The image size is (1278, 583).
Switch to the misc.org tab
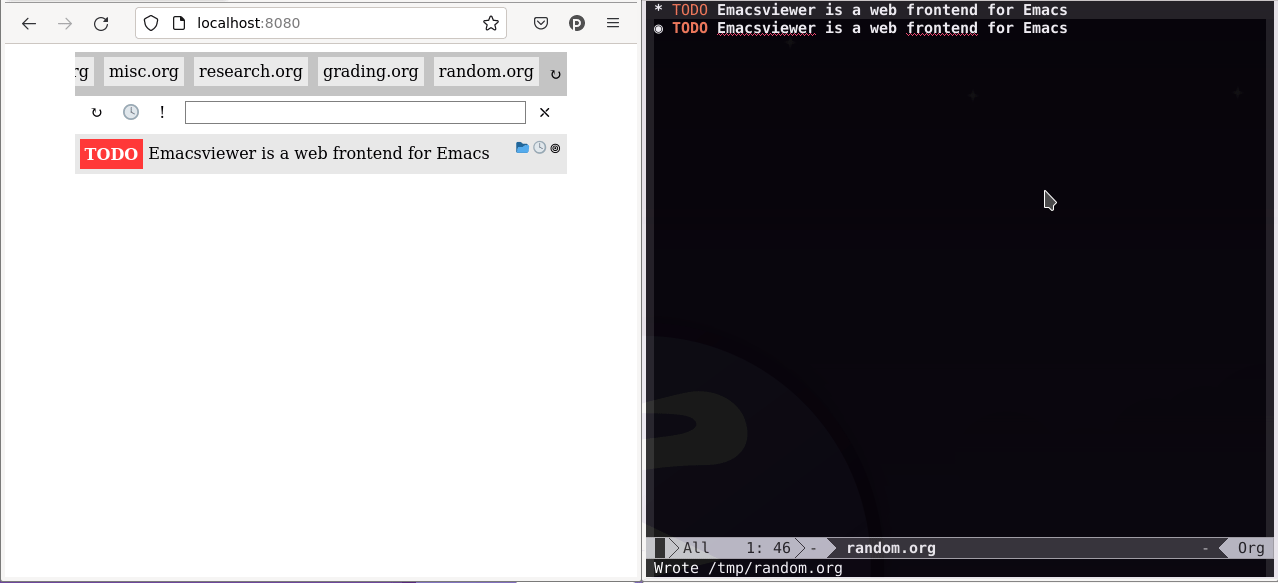[x=144, y=71]
